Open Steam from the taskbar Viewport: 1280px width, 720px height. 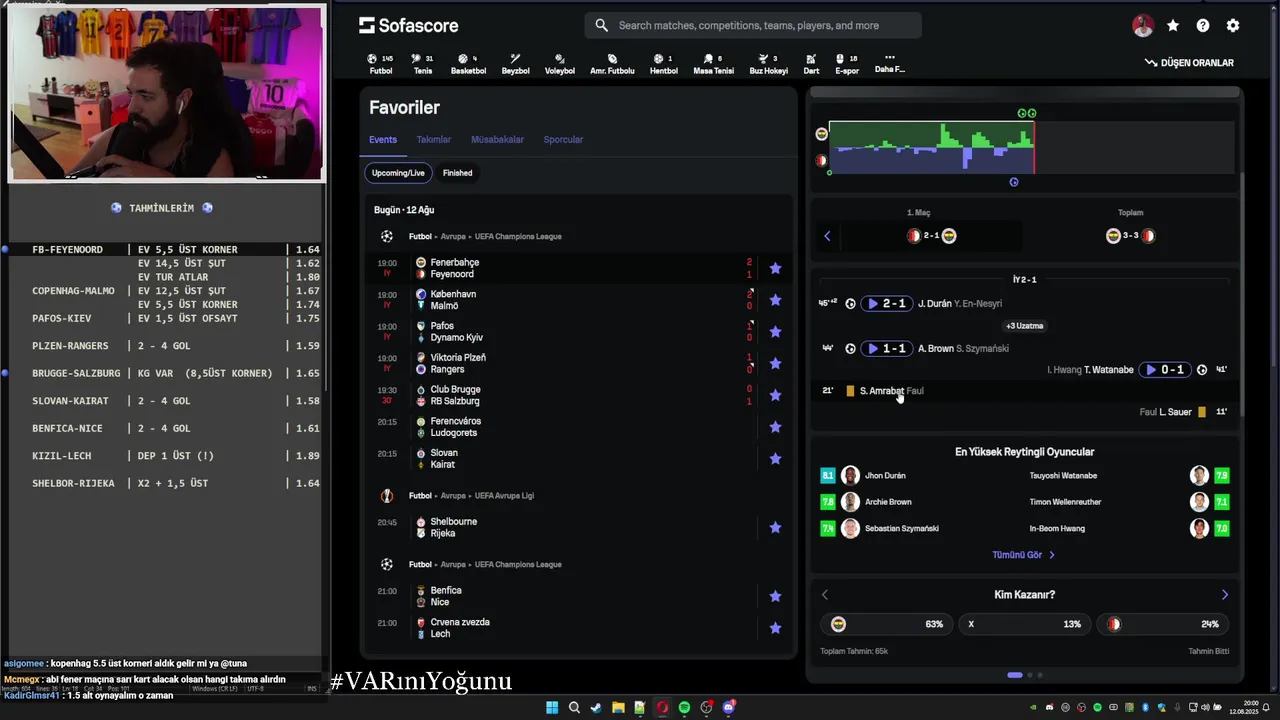coord(596,708)
